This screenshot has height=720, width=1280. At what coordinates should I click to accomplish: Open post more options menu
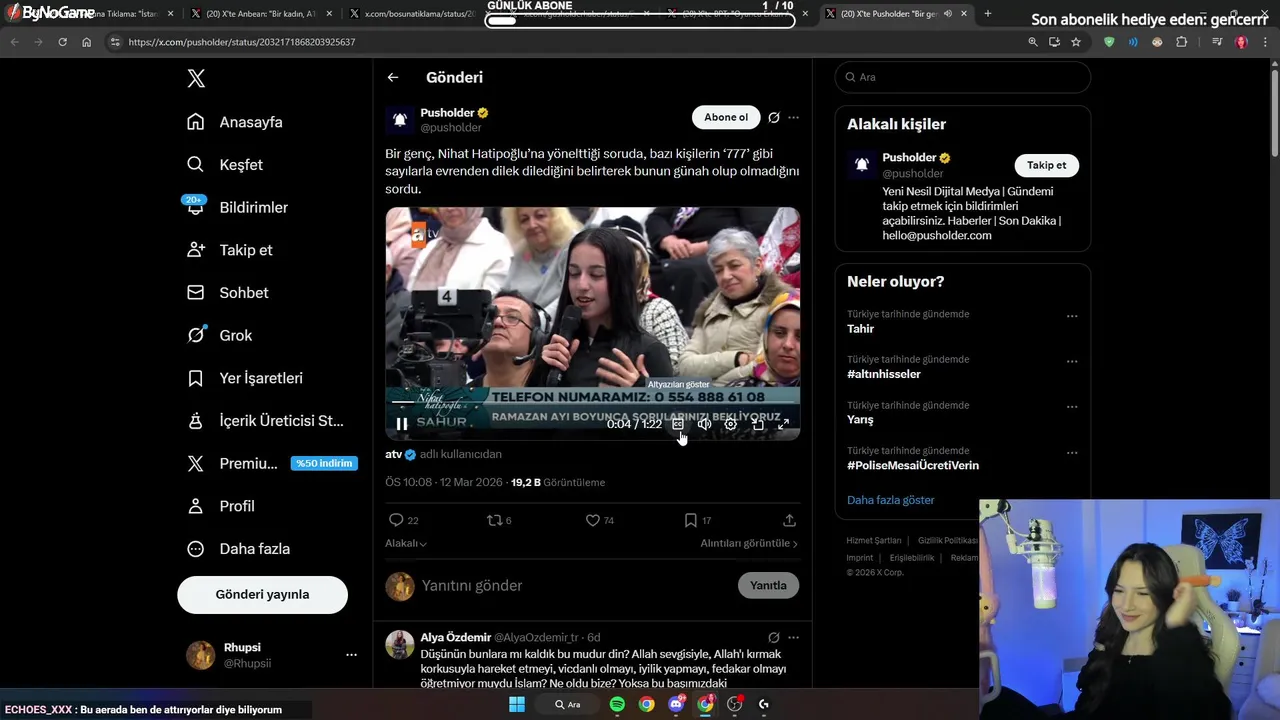click(x=793, y=118)
